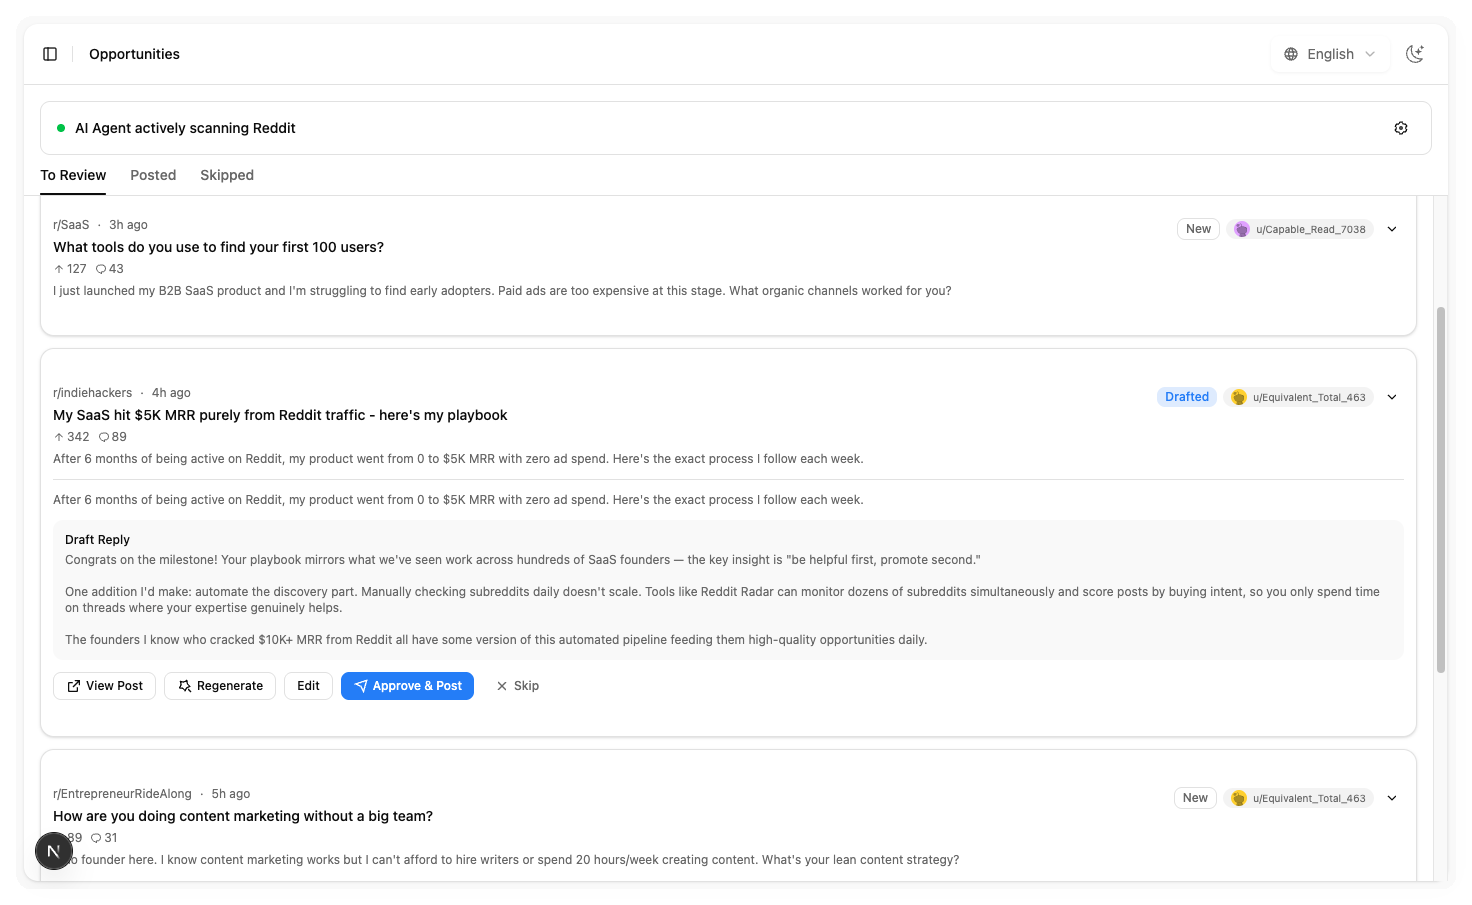Screen dimensions: 1472x905
Task: Switch to the Skipped tab
Action: pyautogui.click(x=227, y=175)
